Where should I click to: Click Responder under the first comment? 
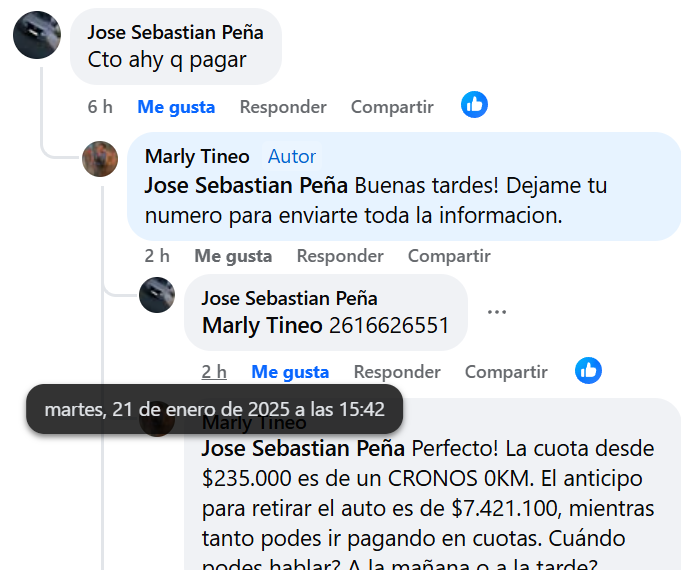pyautogui.click(x=283, y=107)
